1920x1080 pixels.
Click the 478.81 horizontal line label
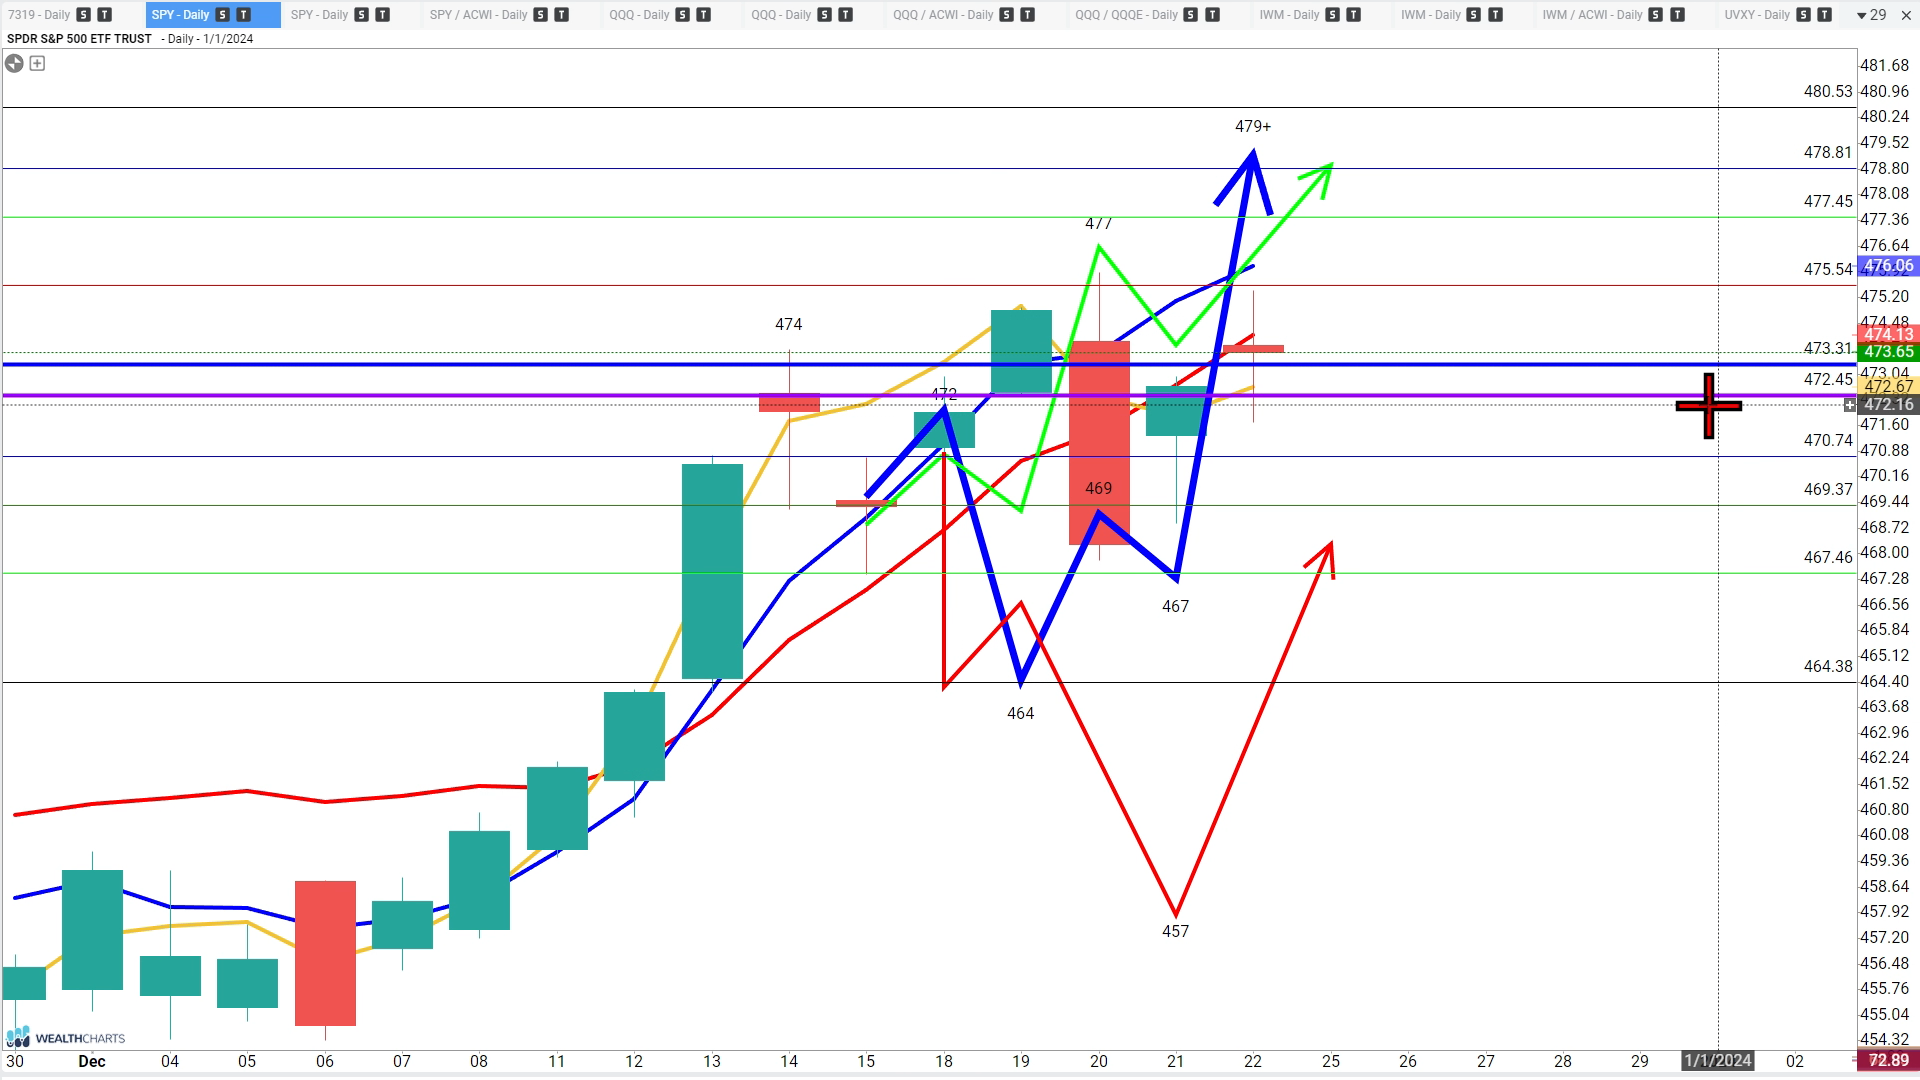click(x=1828, y=152)
